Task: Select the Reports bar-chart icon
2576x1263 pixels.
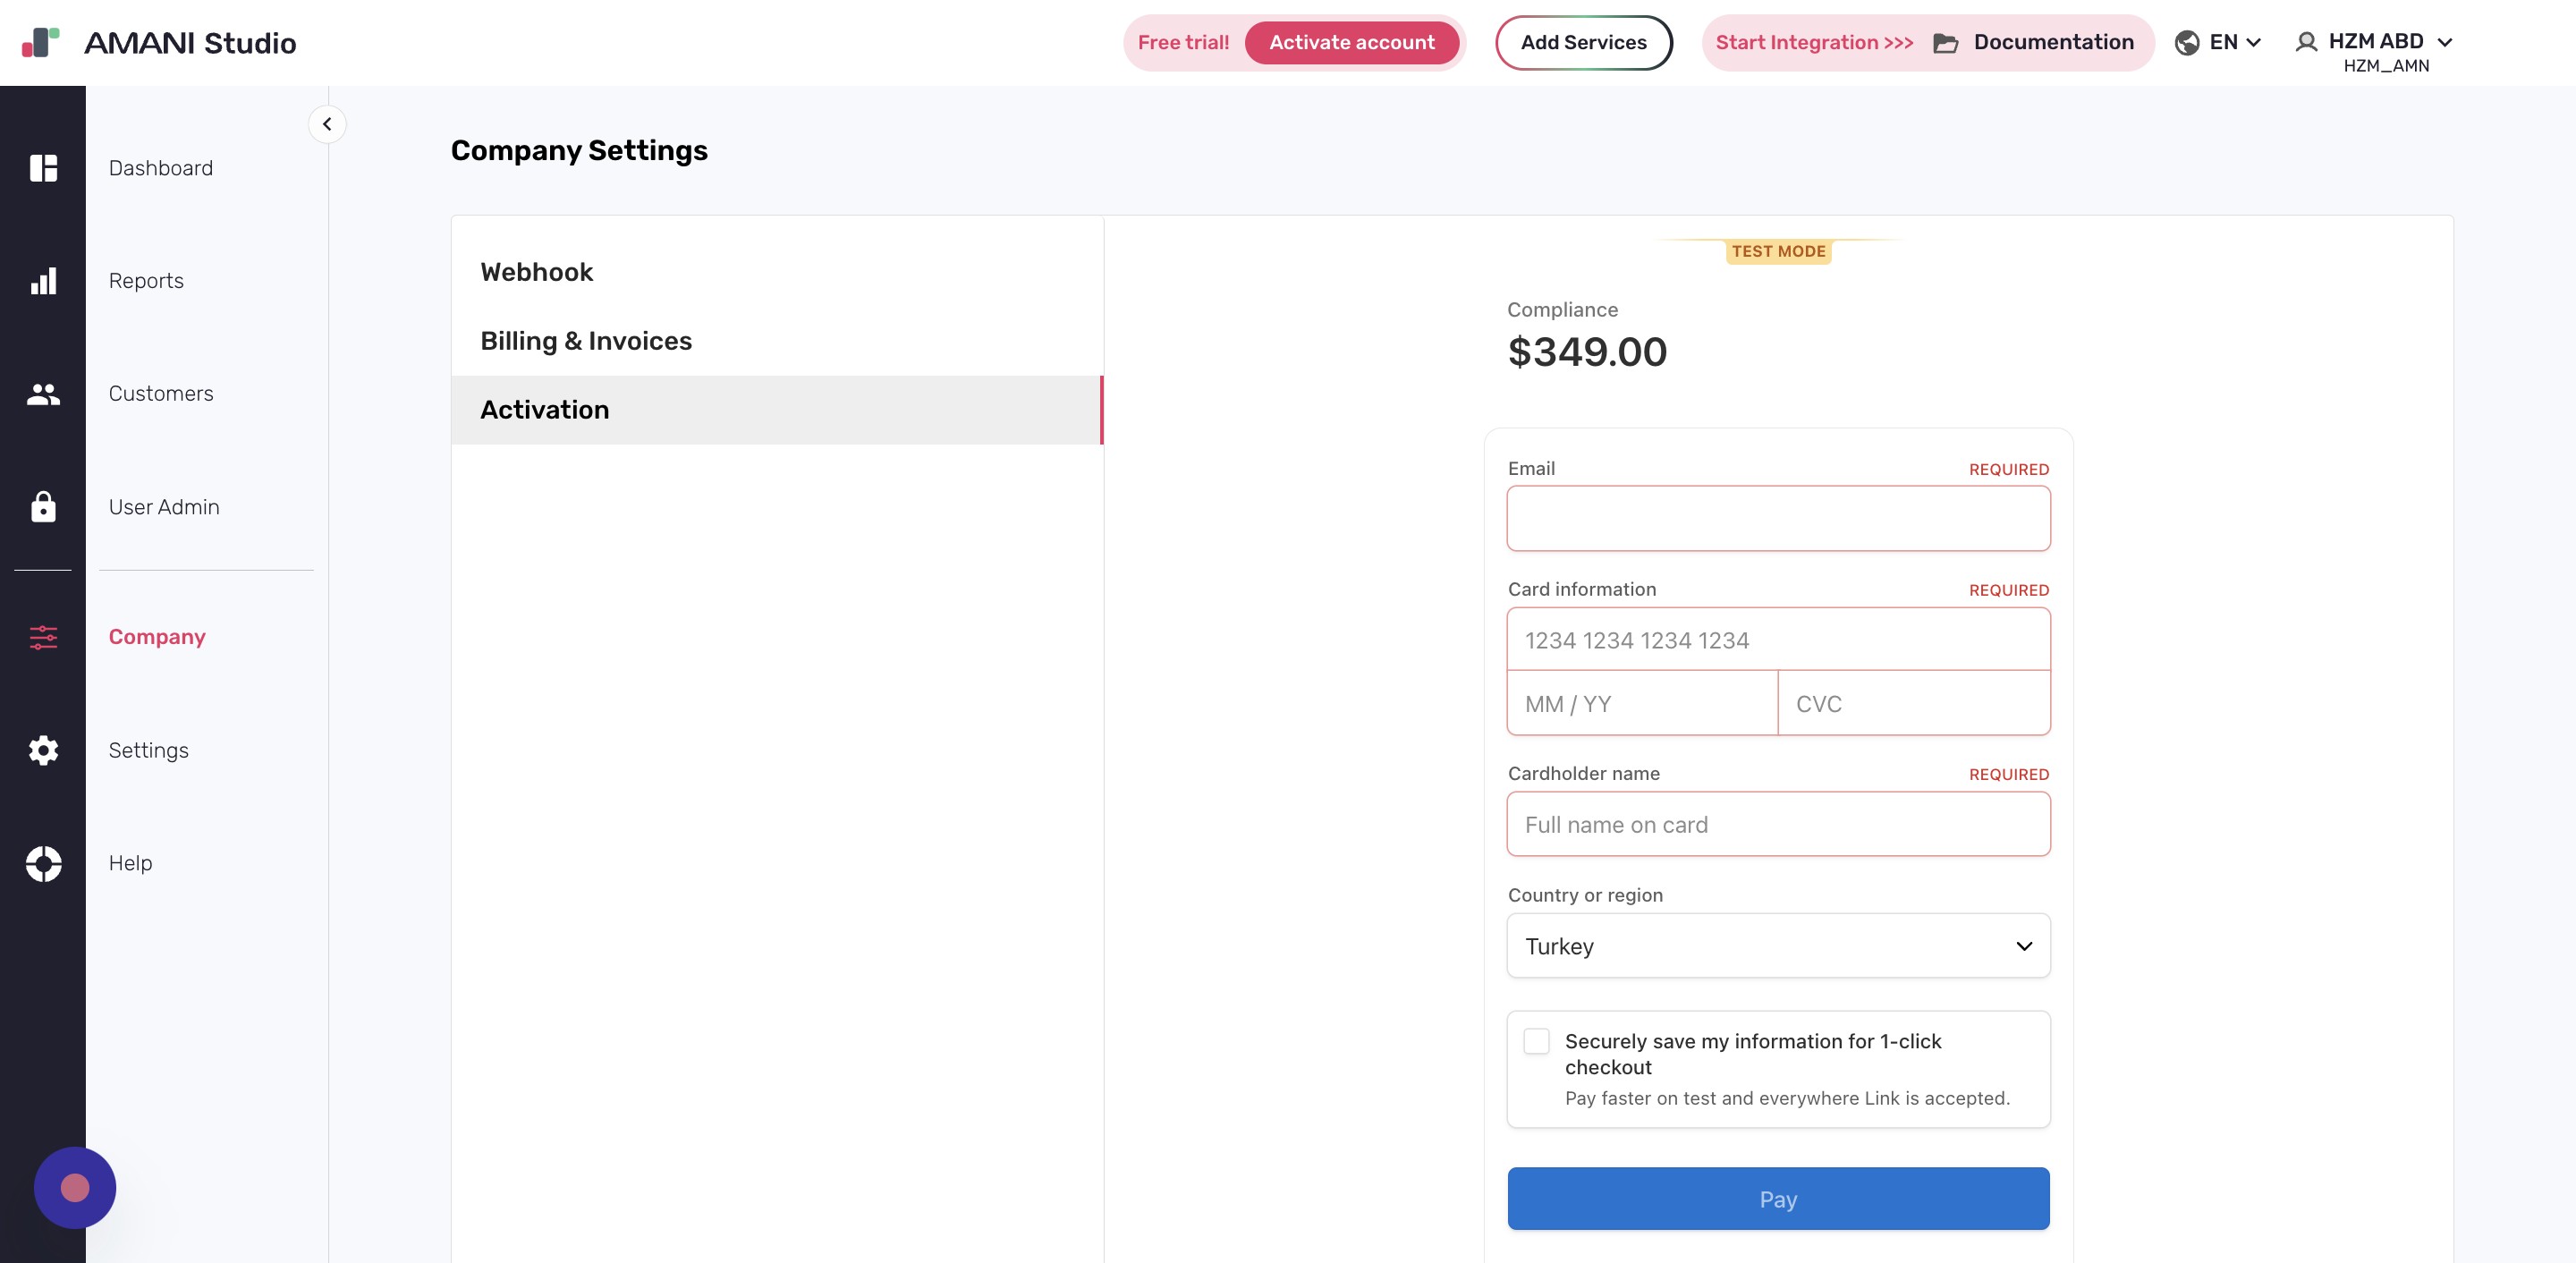Action: pyautogui.click(x=44, y=281)
